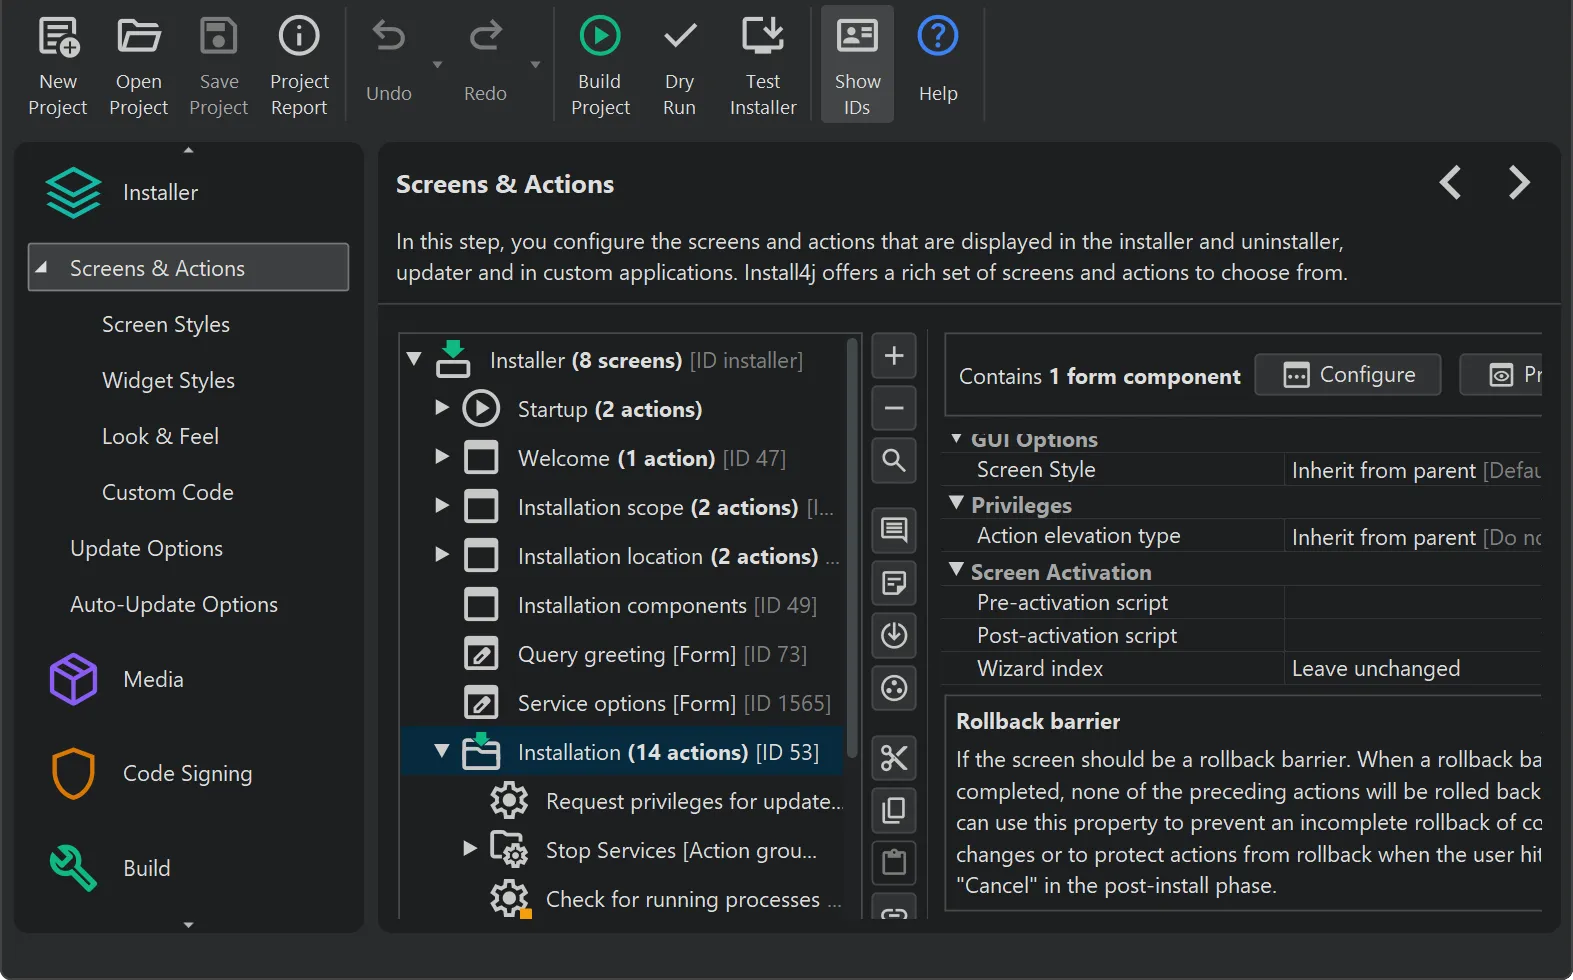Select Auto-Update Options in sidebar
Viewport: 1573px width, 980px height.
click(174, 605)
